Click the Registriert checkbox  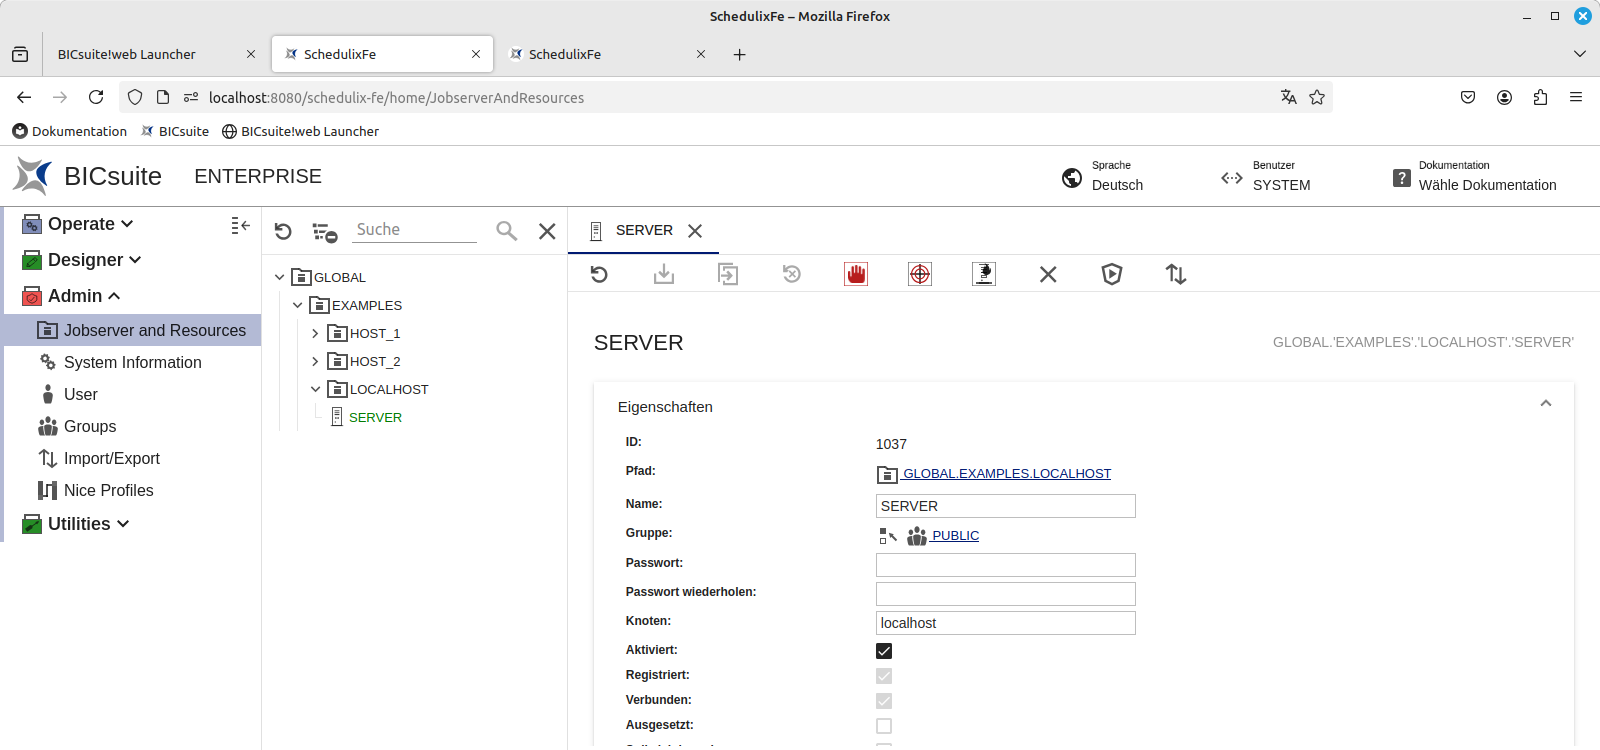click(884, 676)
